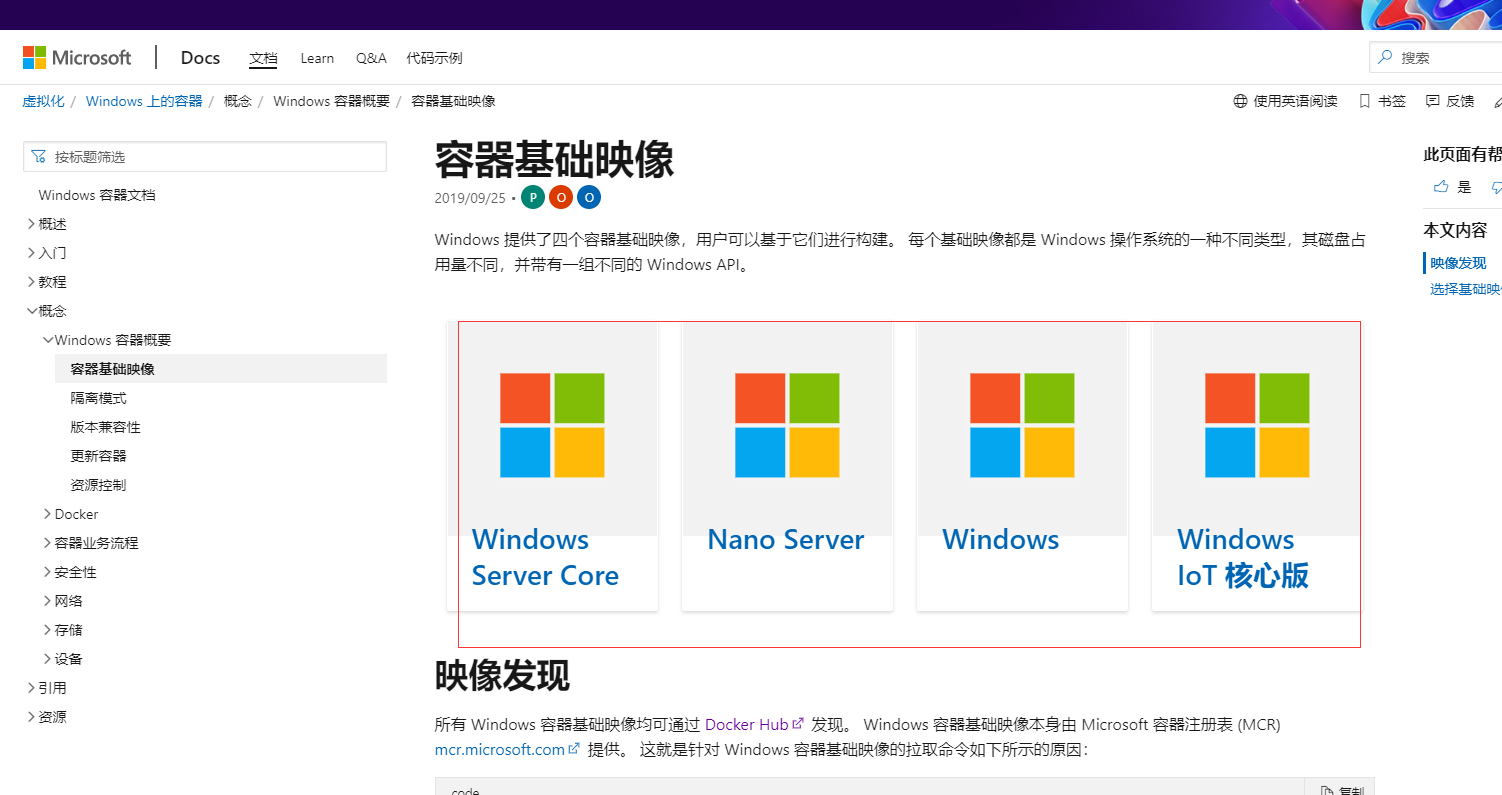Jump to 选择基础映像 in 本文内容

(x=1466, y=289)
